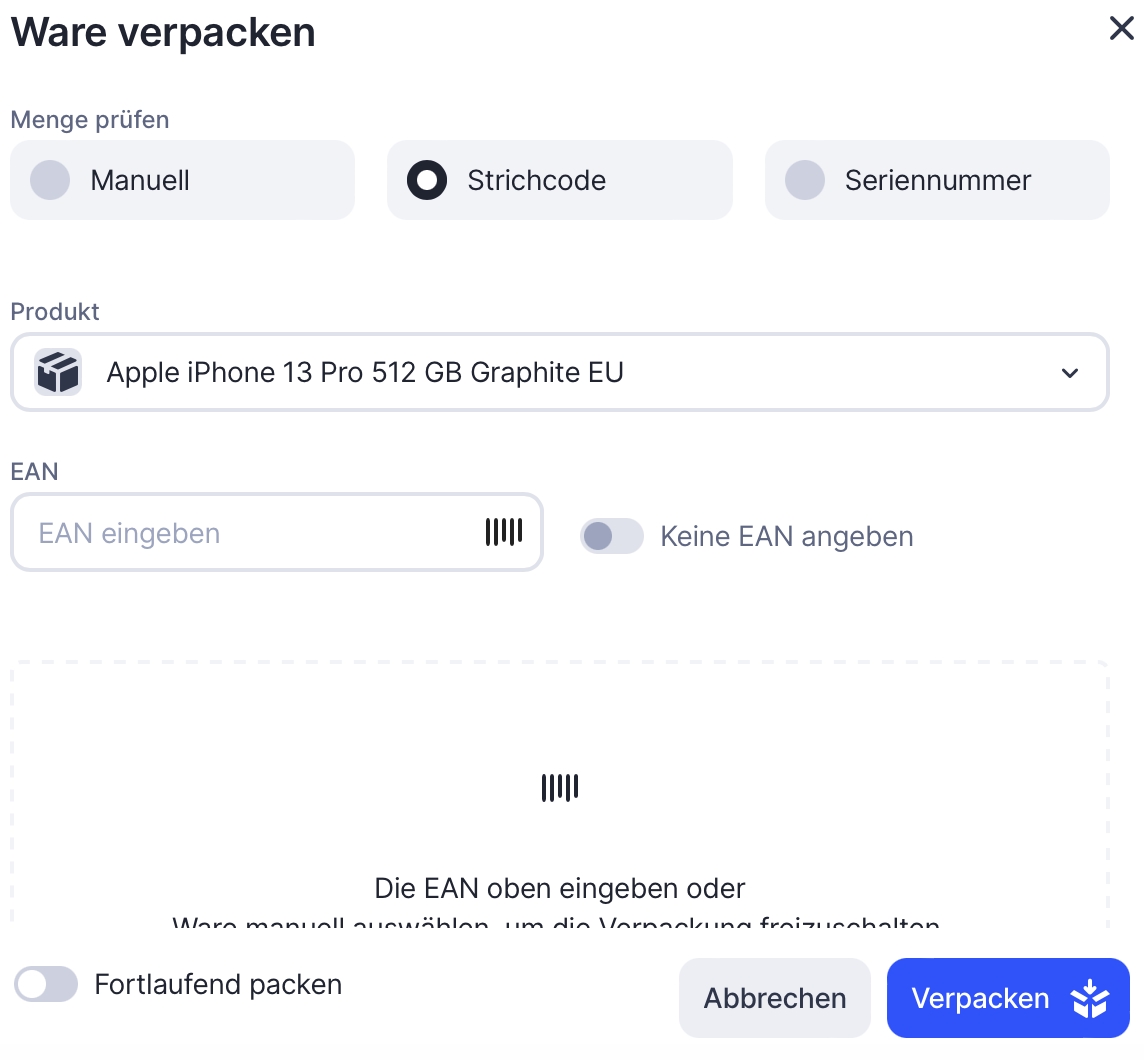Image resolution: width=1144 pixels, height=1060 pixels.
Task: Focus the EAN eingeben input field
Action: 250,533
